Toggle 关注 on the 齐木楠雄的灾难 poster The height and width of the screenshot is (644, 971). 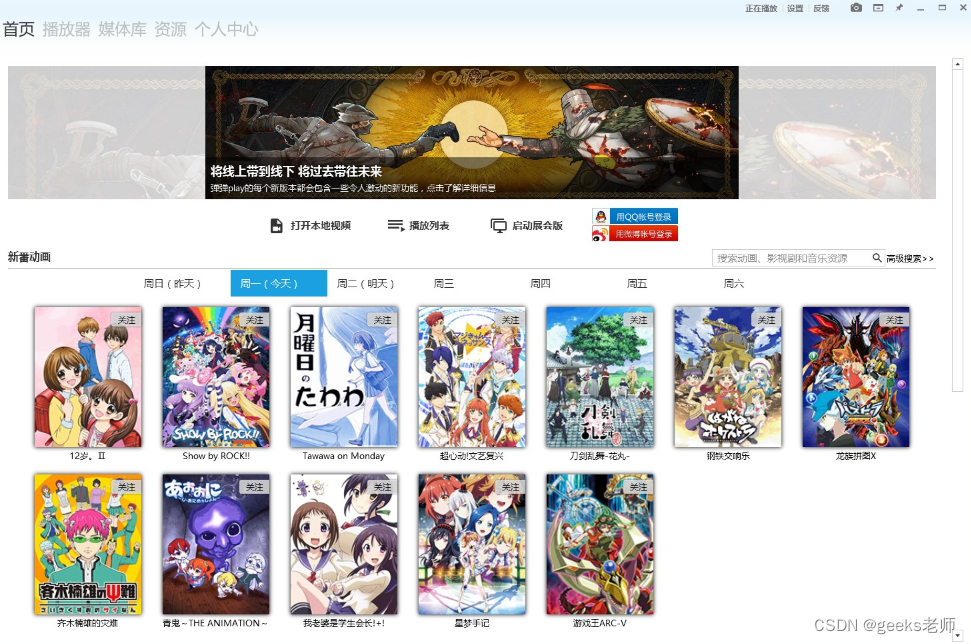coord(126,487)
